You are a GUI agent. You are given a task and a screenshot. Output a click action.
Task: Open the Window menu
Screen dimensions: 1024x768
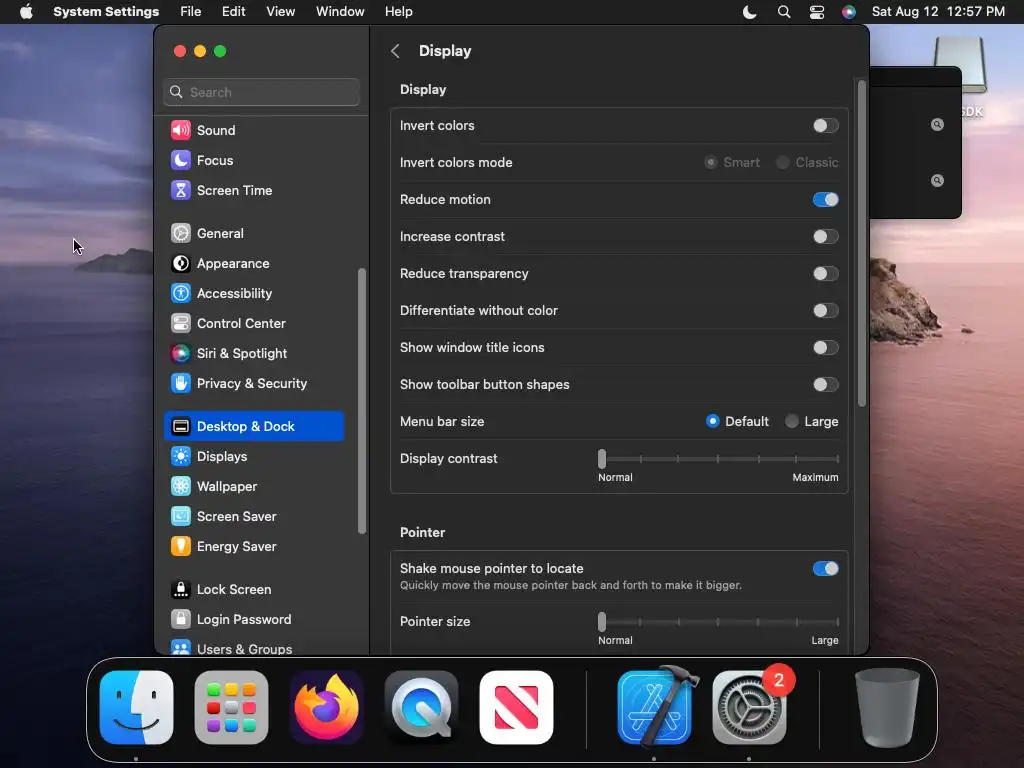pos(340,12)
